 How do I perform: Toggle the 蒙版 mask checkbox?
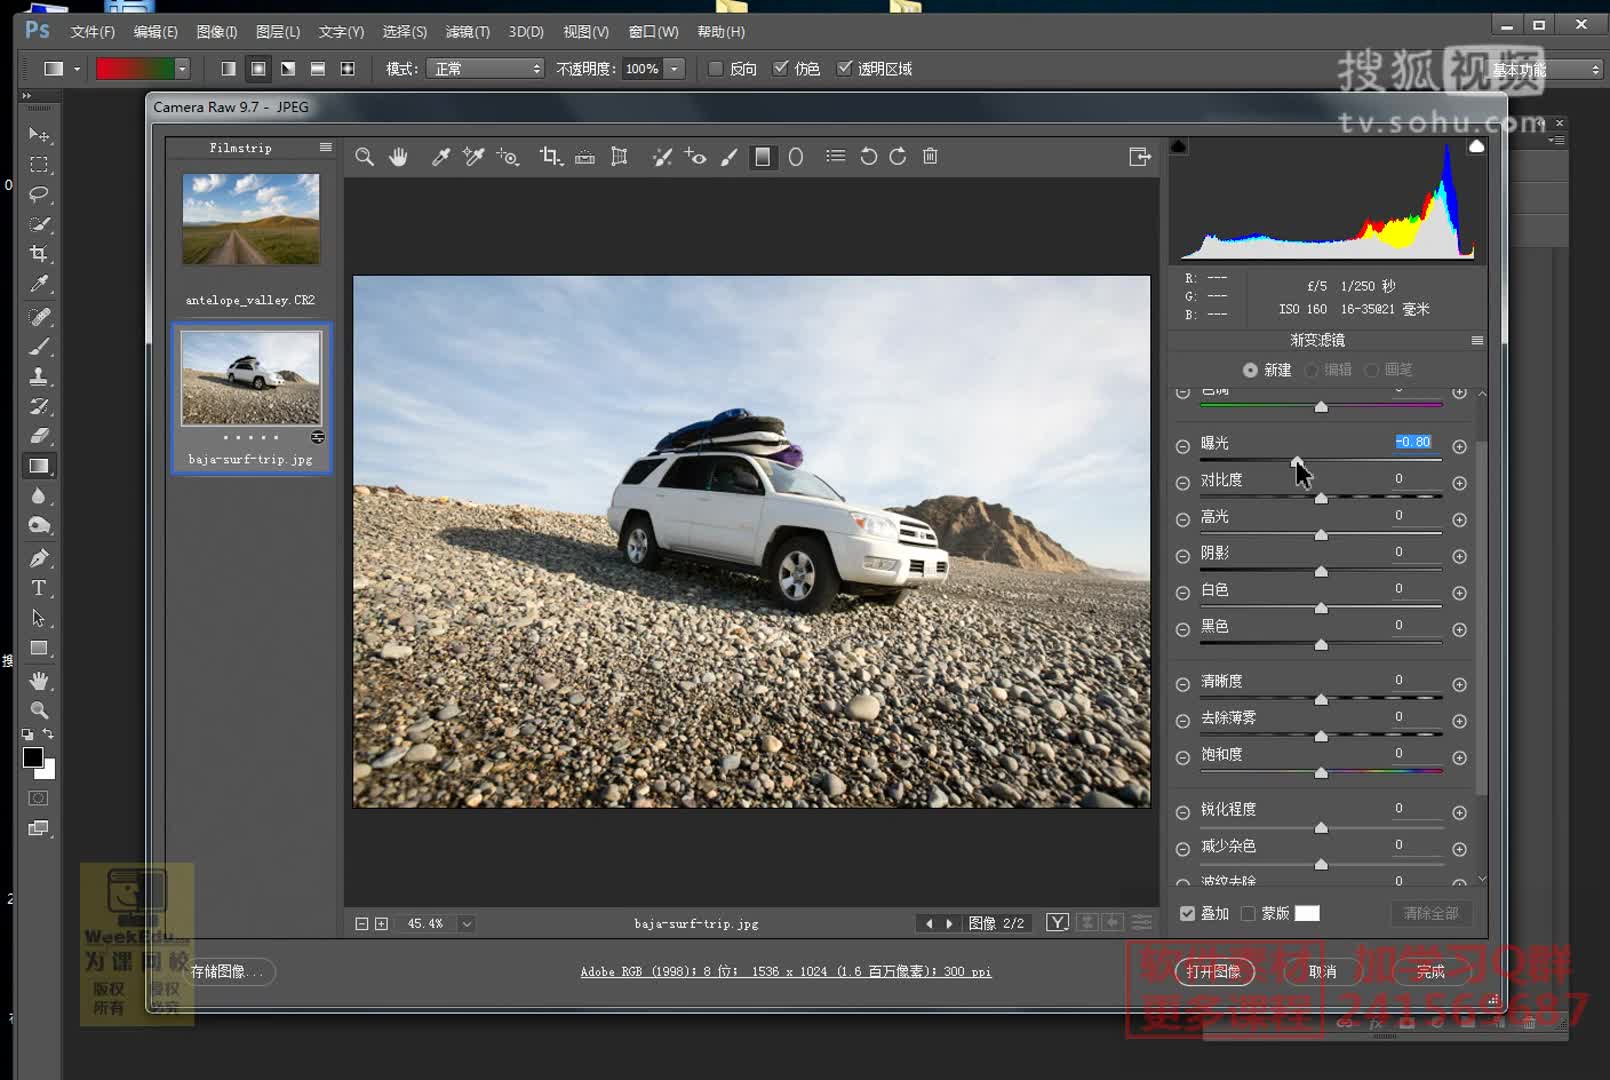pyautogui.click(x=1248, y=913)
